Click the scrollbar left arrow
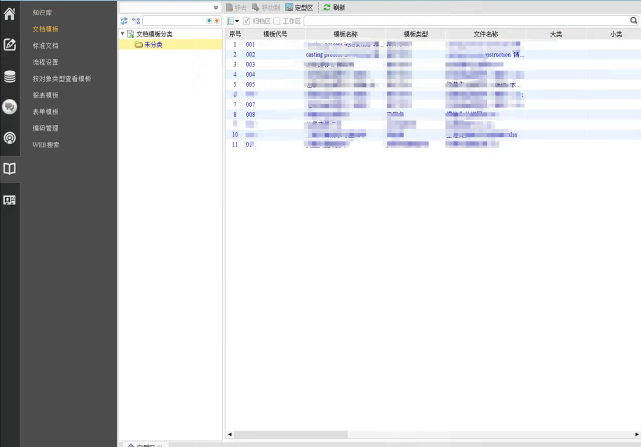This screenshot has height=447, width=641. click(x=230, y=434)
